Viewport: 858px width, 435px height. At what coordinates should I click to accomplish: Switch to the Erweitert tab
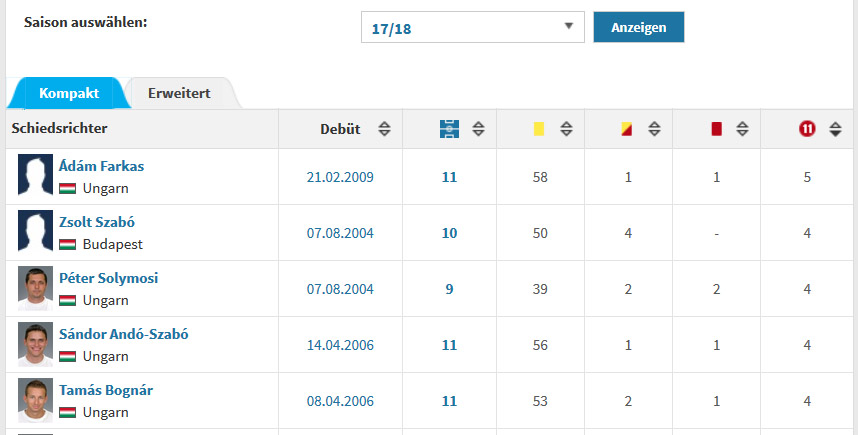pos(179,93)
